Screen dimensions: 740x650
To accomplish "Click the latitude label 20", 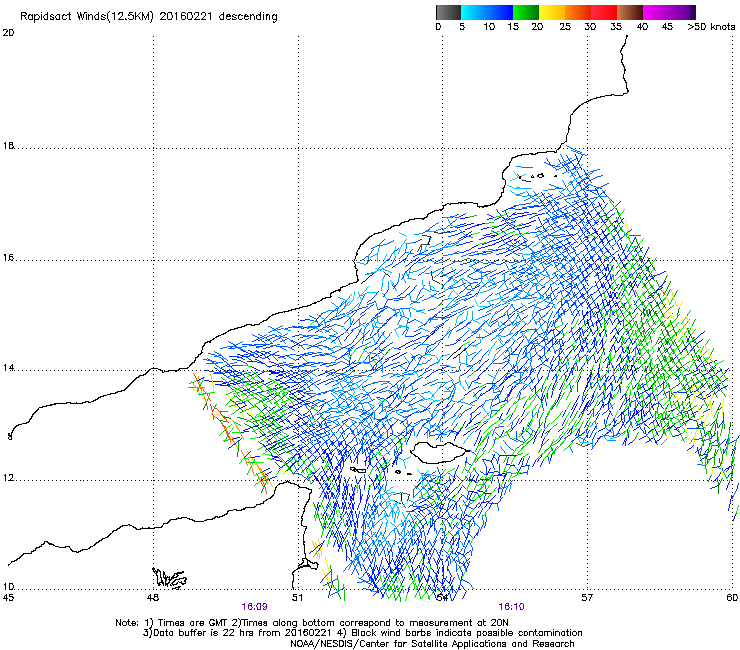I will [8, 33].
